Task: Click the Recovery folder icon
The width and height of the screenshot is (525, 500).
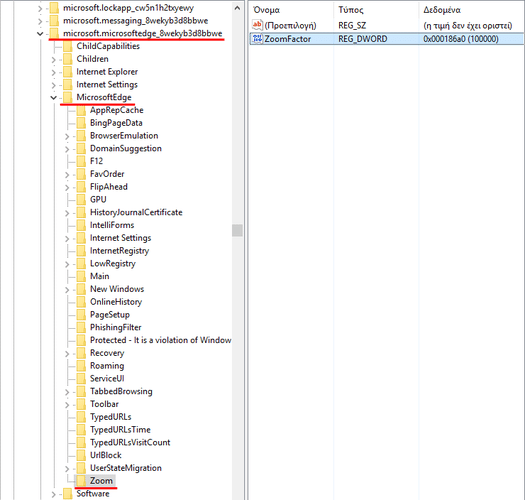Action: (x=81, y=353)
